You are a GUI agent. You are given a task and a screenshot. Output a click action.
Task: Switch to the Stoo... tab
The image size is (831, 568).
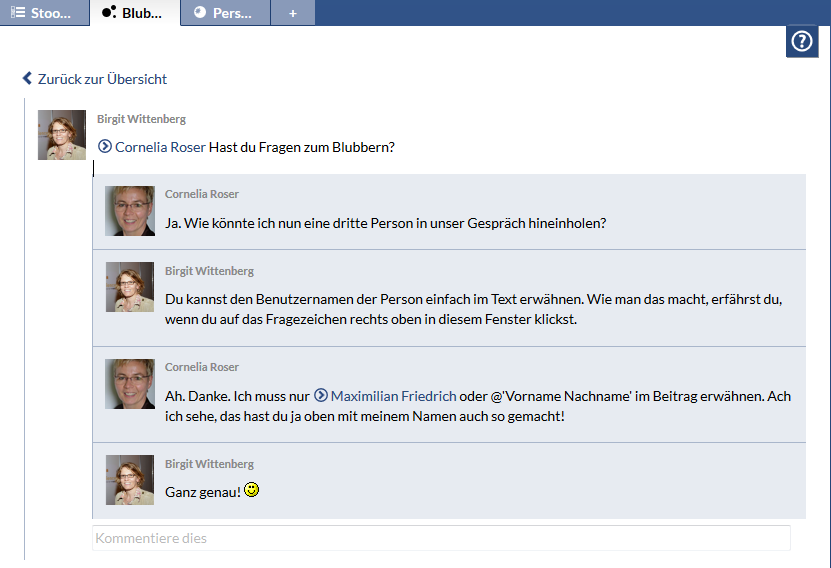tap(43, 13)
